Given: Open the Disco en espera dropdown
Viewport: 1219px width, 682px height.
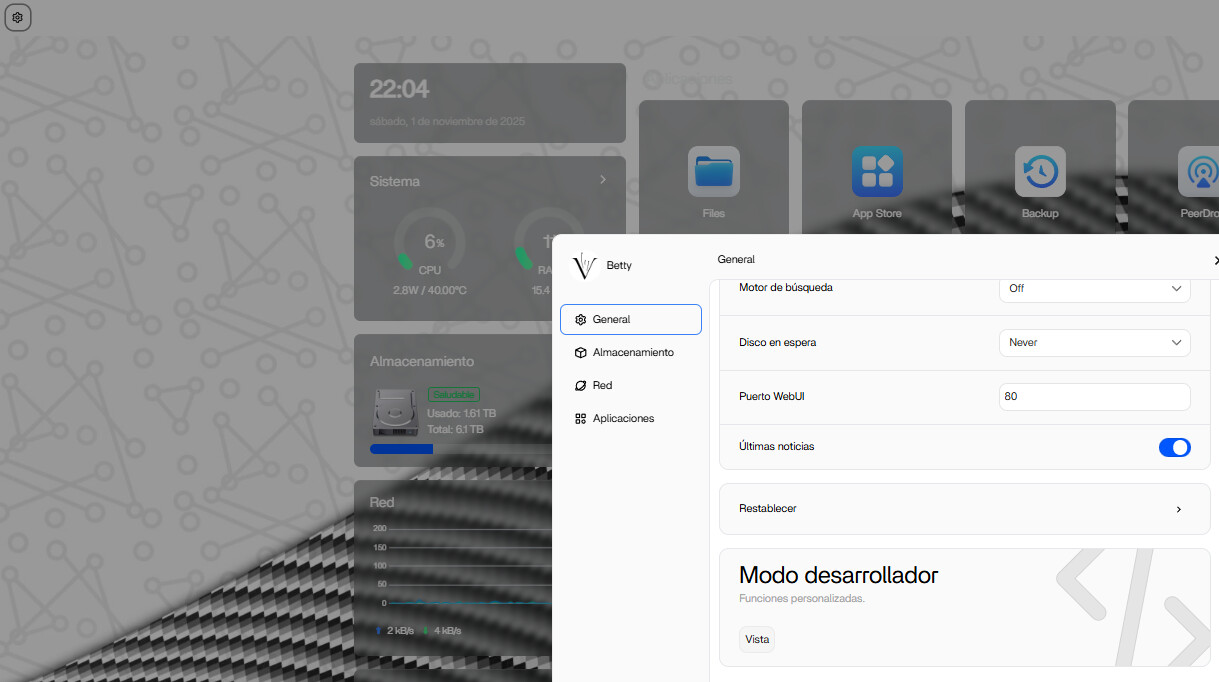Looking at the screenshot, I should coord(1094,342).
